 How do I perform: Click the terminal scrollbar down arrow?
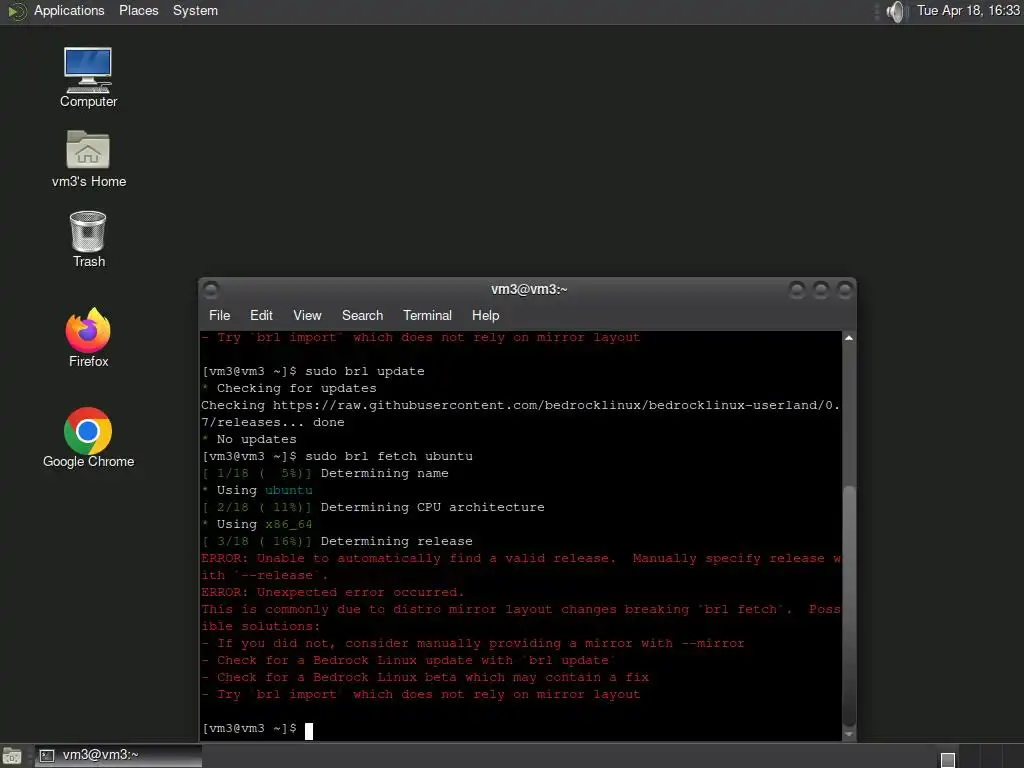coord(849,734)
